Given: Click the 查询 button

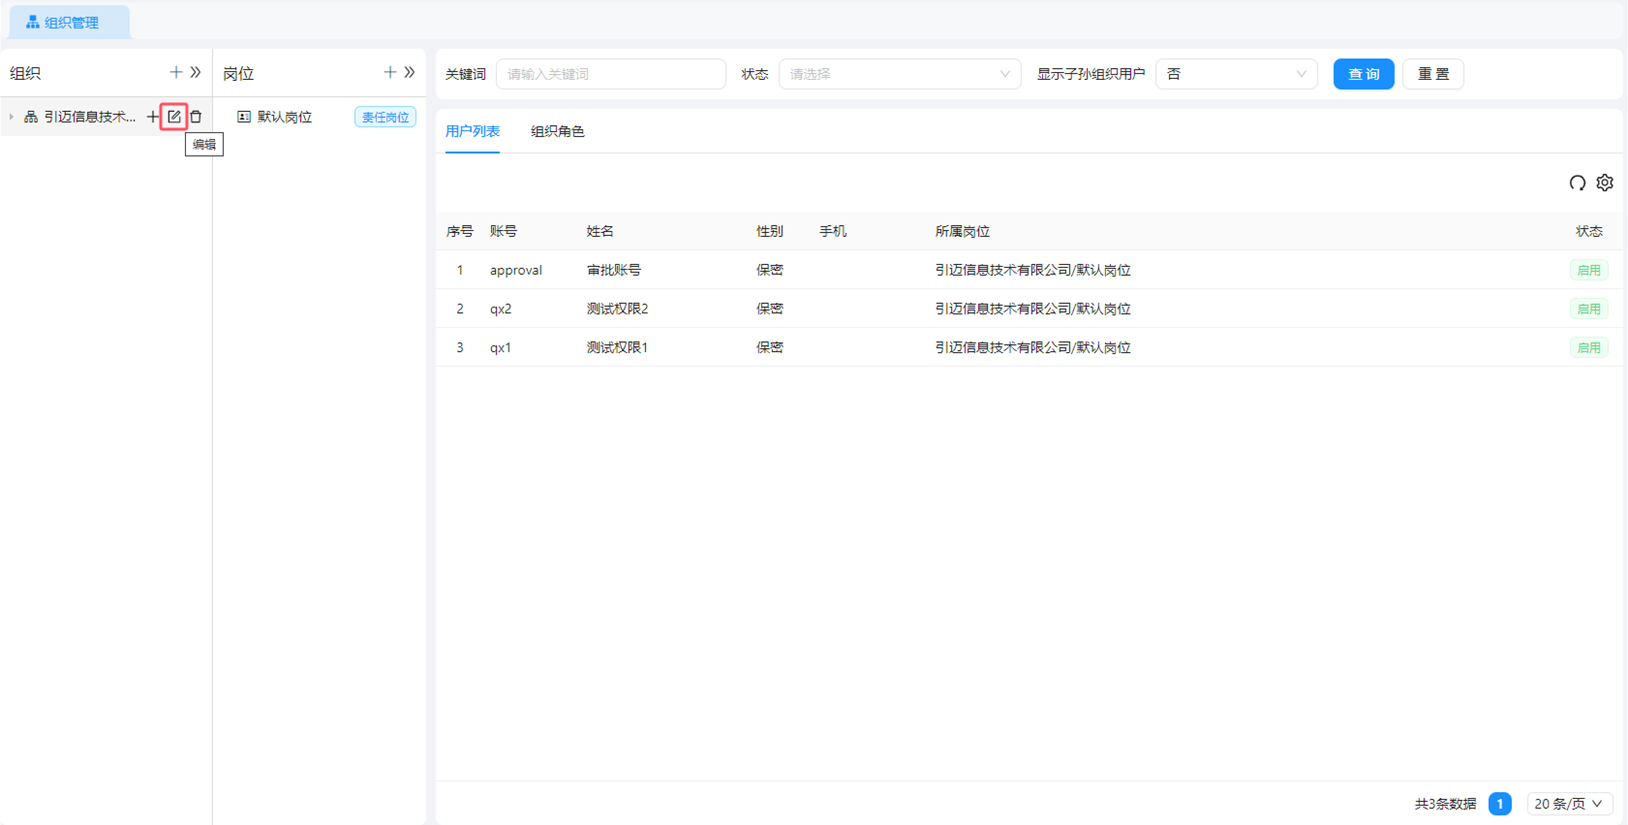Looking at the screenshot, I should click(x=1363, y=74).
